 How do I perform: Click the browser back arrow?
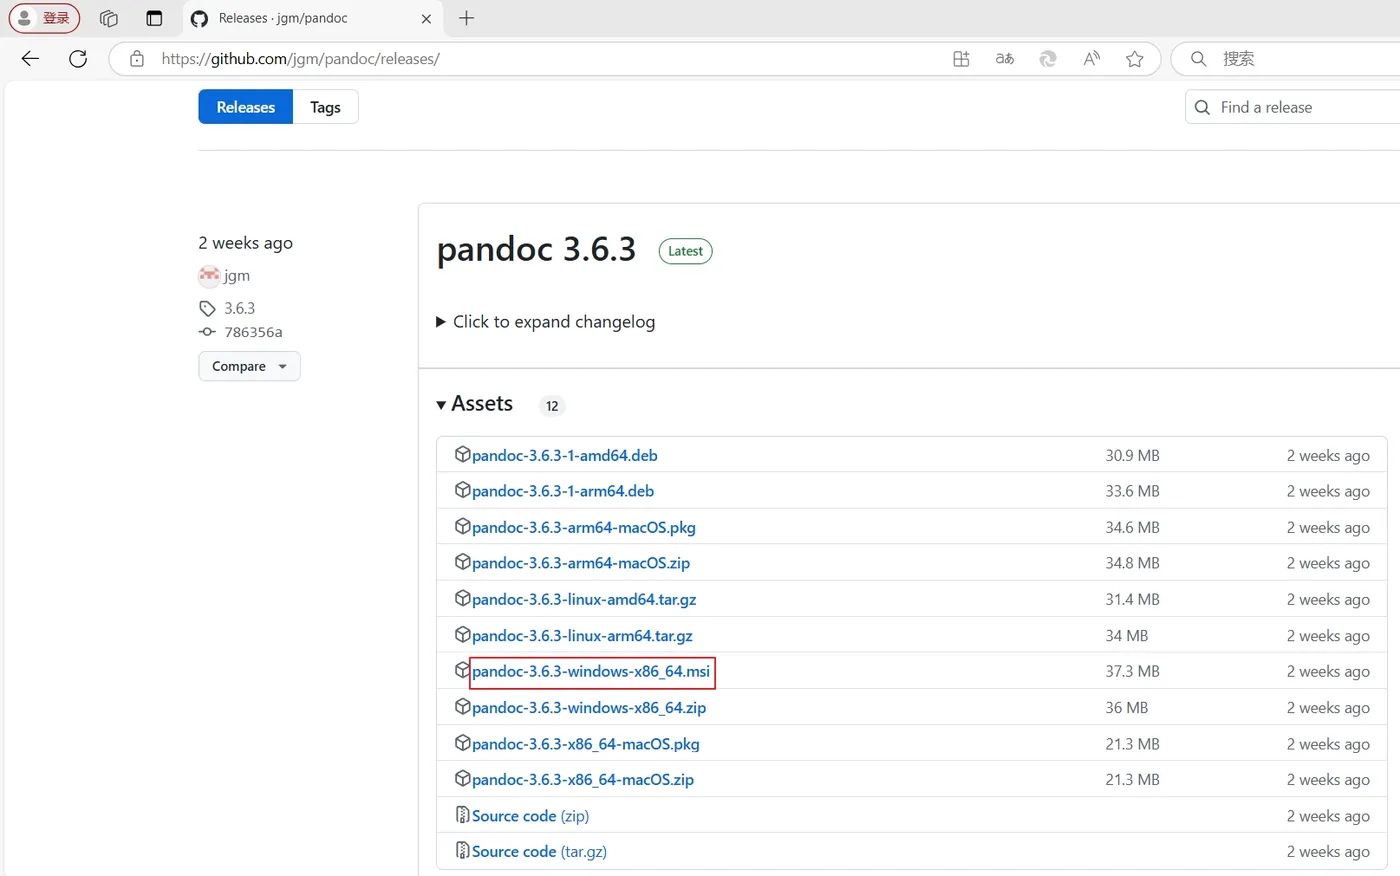30,59
